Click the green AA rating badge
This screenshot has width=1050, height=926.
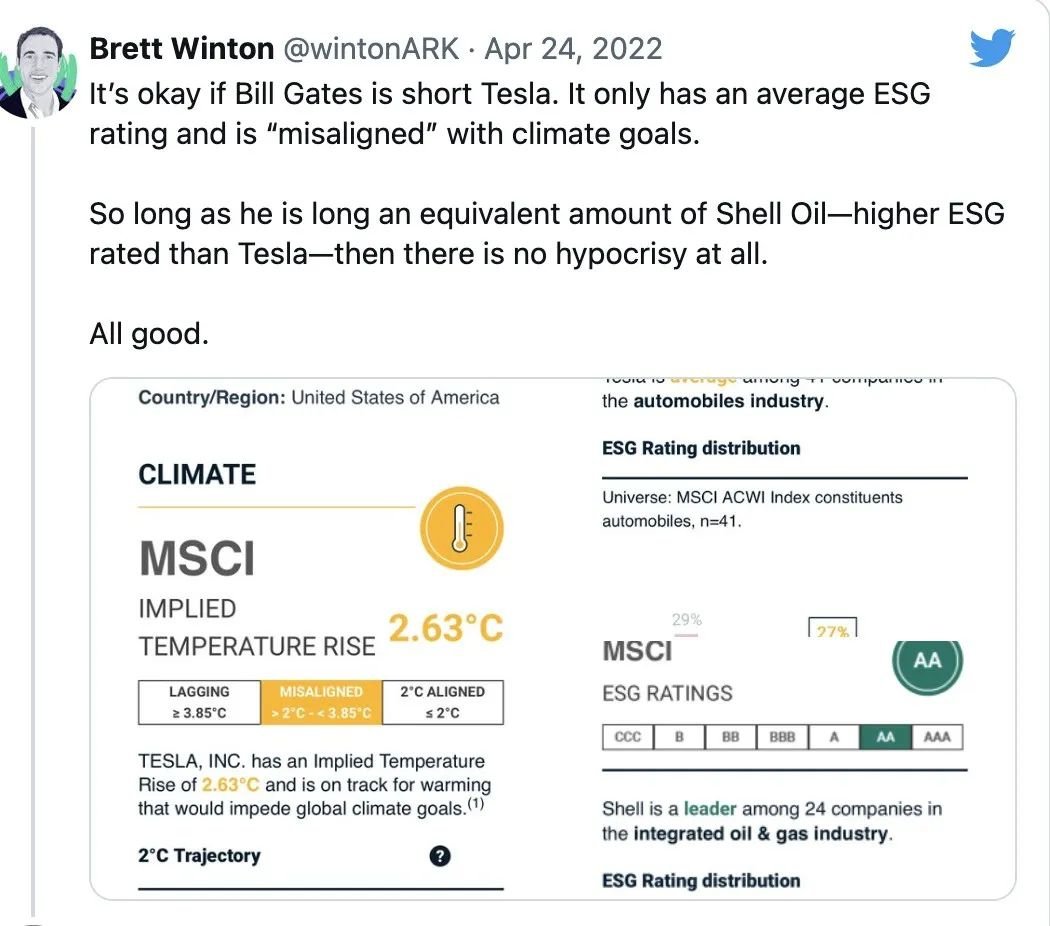coord(927,661)
